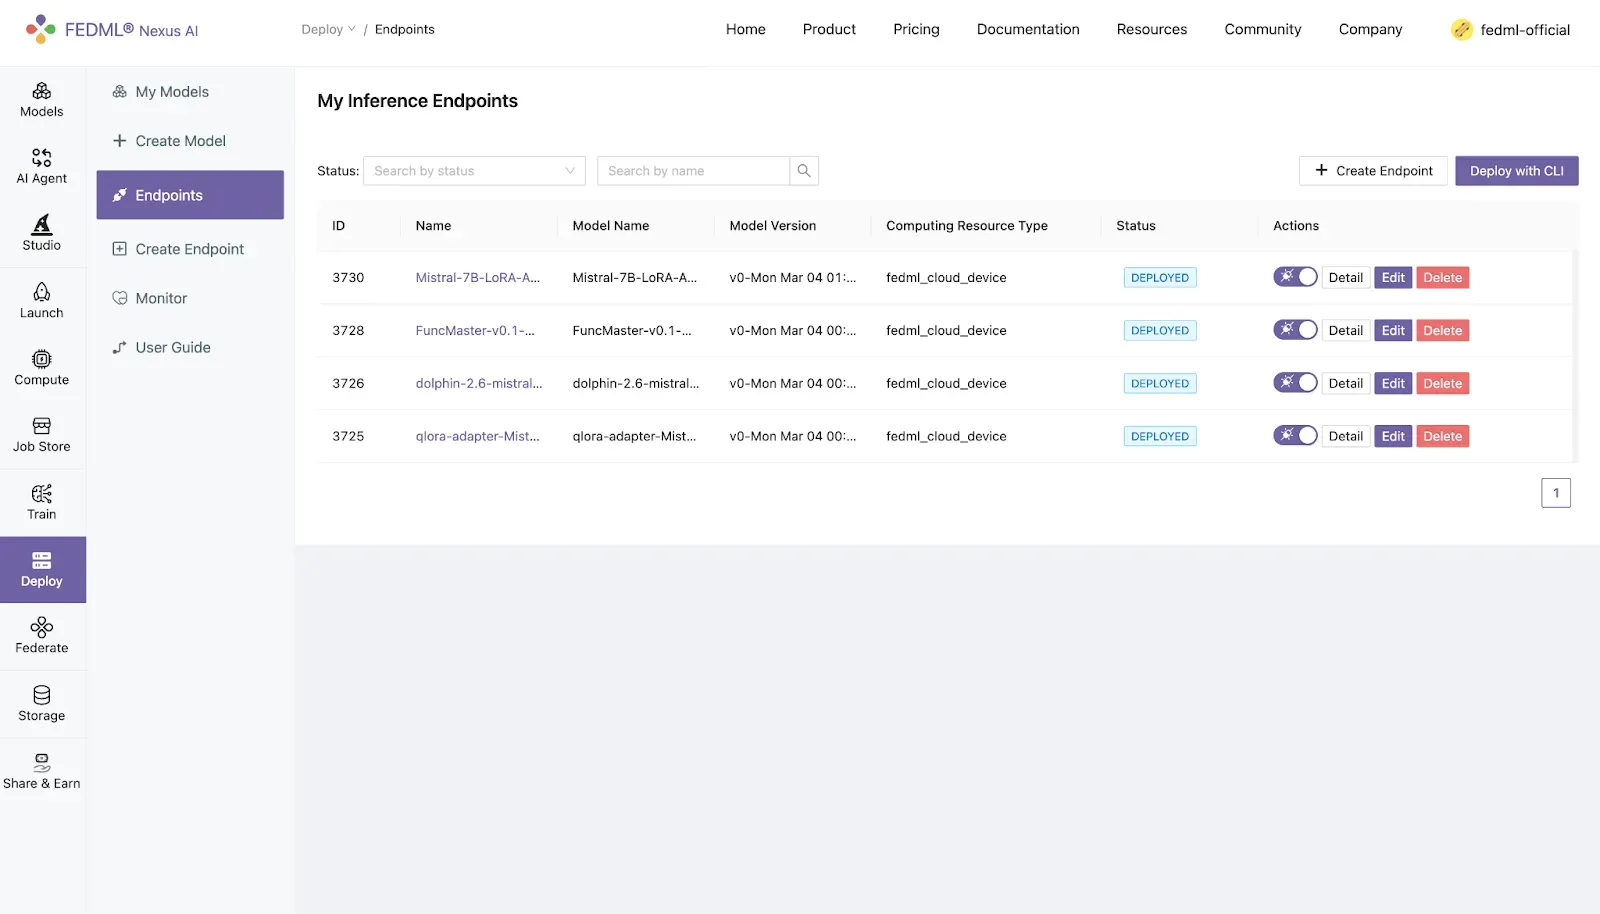Open the Share & Earn icon

42,762
